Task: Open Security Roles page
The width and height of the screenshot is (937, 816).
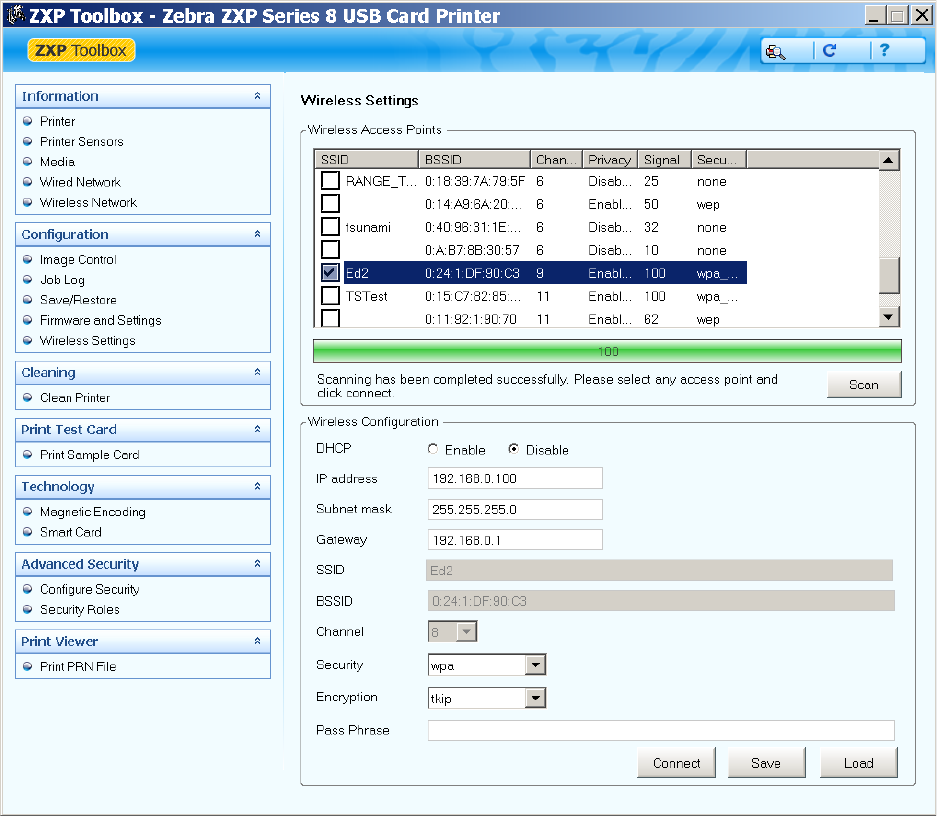Action: (x=79, y=610)
